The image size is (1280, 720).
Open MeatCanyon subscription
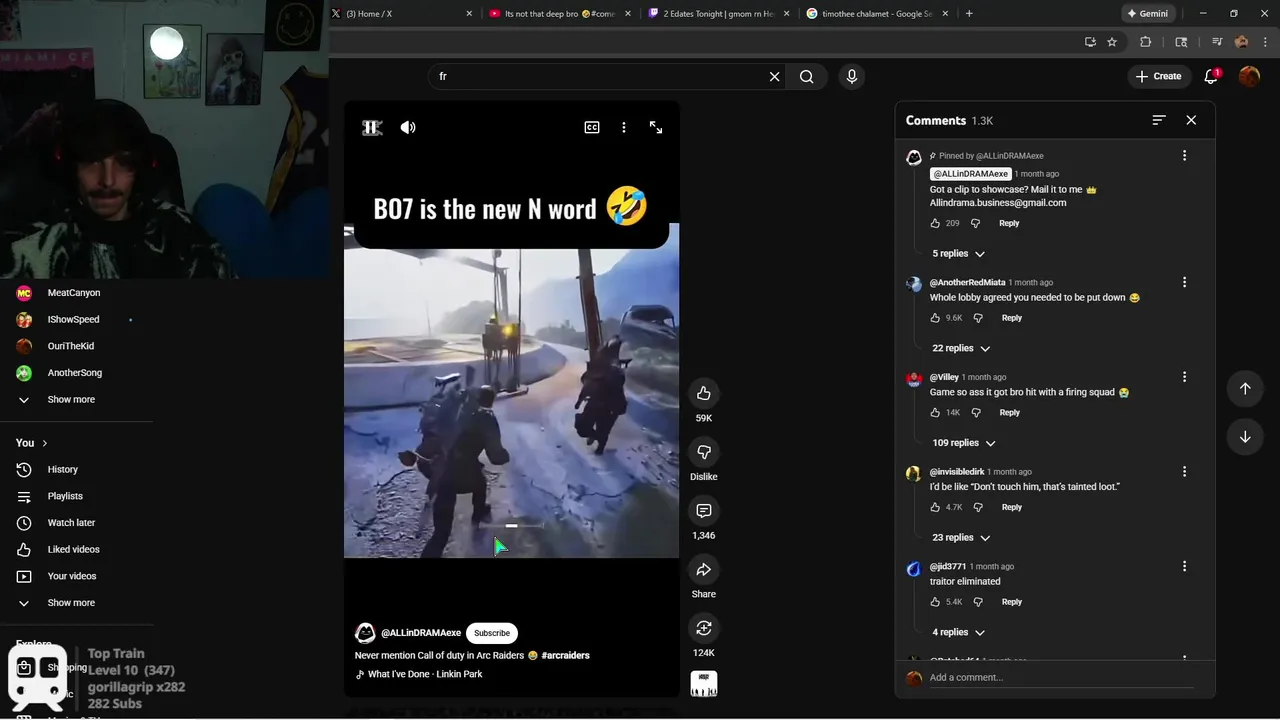click(x=76, y=293)
